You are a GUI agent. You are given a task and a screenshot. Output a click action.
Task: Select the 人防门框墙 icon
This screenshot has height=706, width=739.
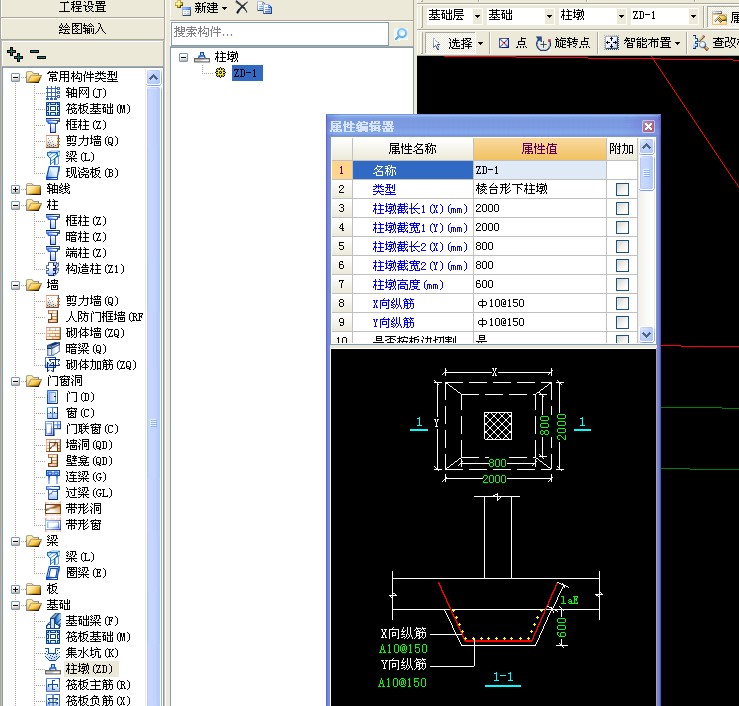click(x=53, y=317)
